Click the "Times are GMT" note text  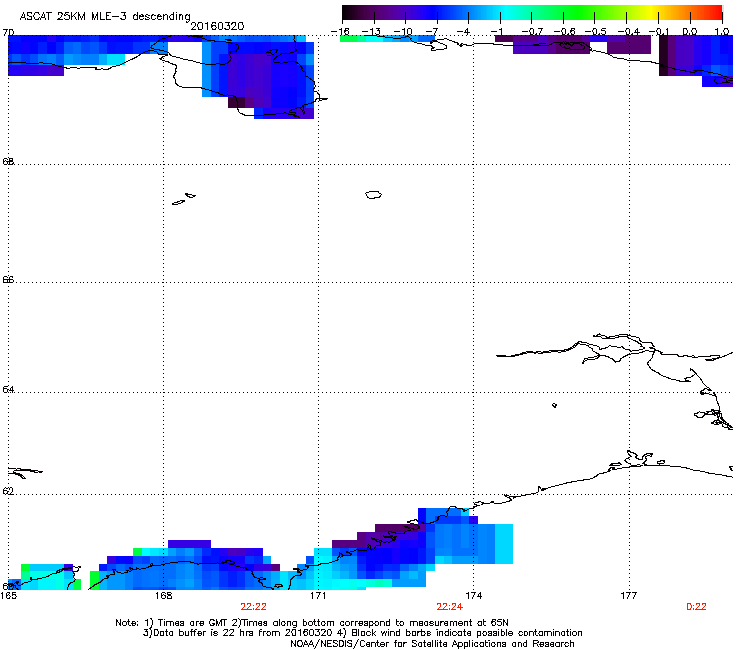193,623
